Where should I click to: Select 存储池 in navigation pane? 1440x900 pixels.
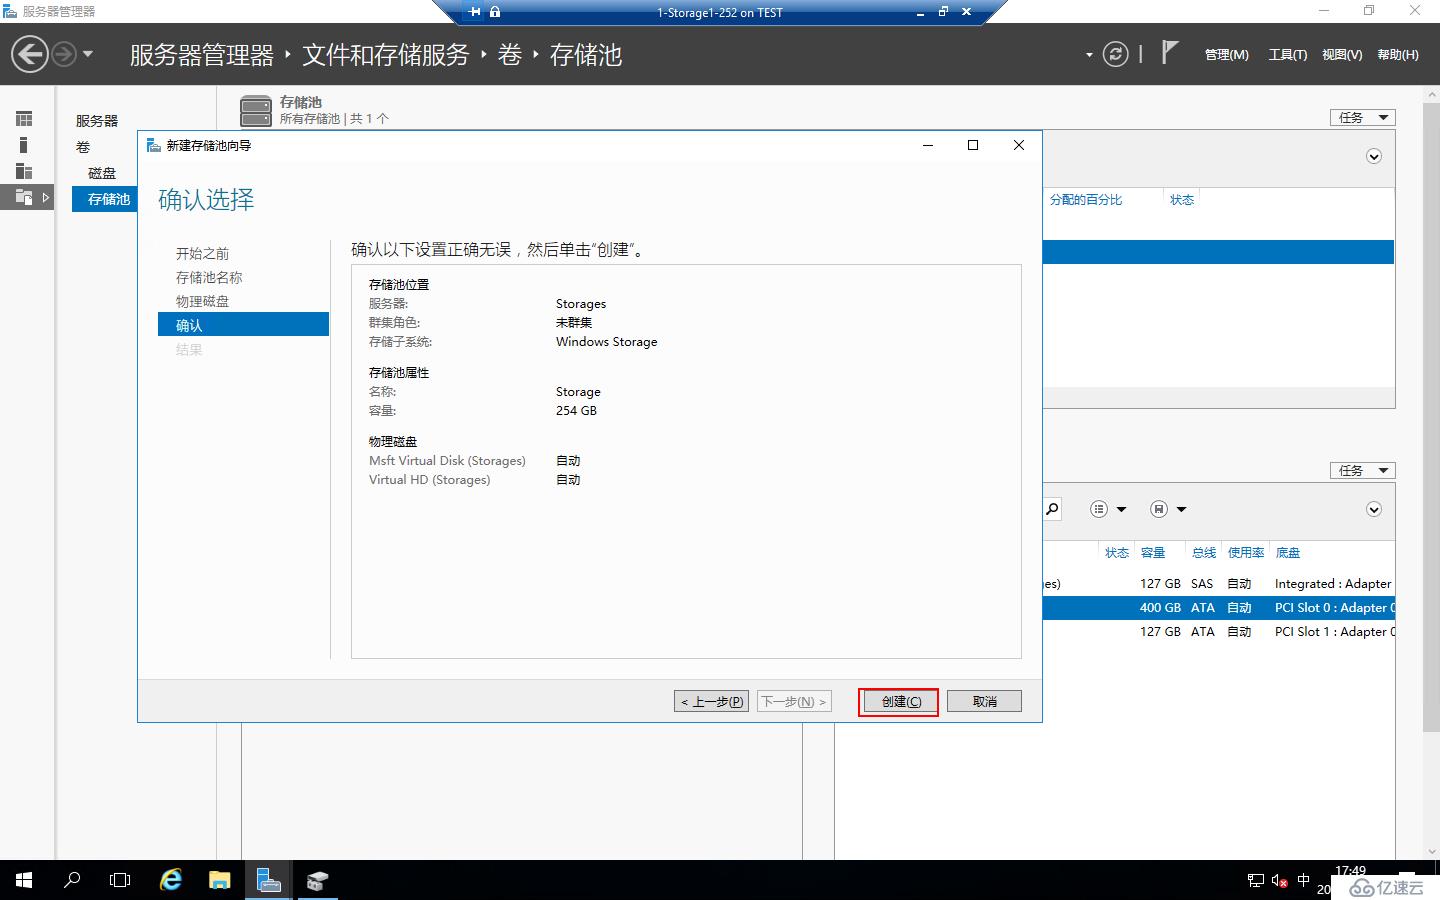pos(104,199)
